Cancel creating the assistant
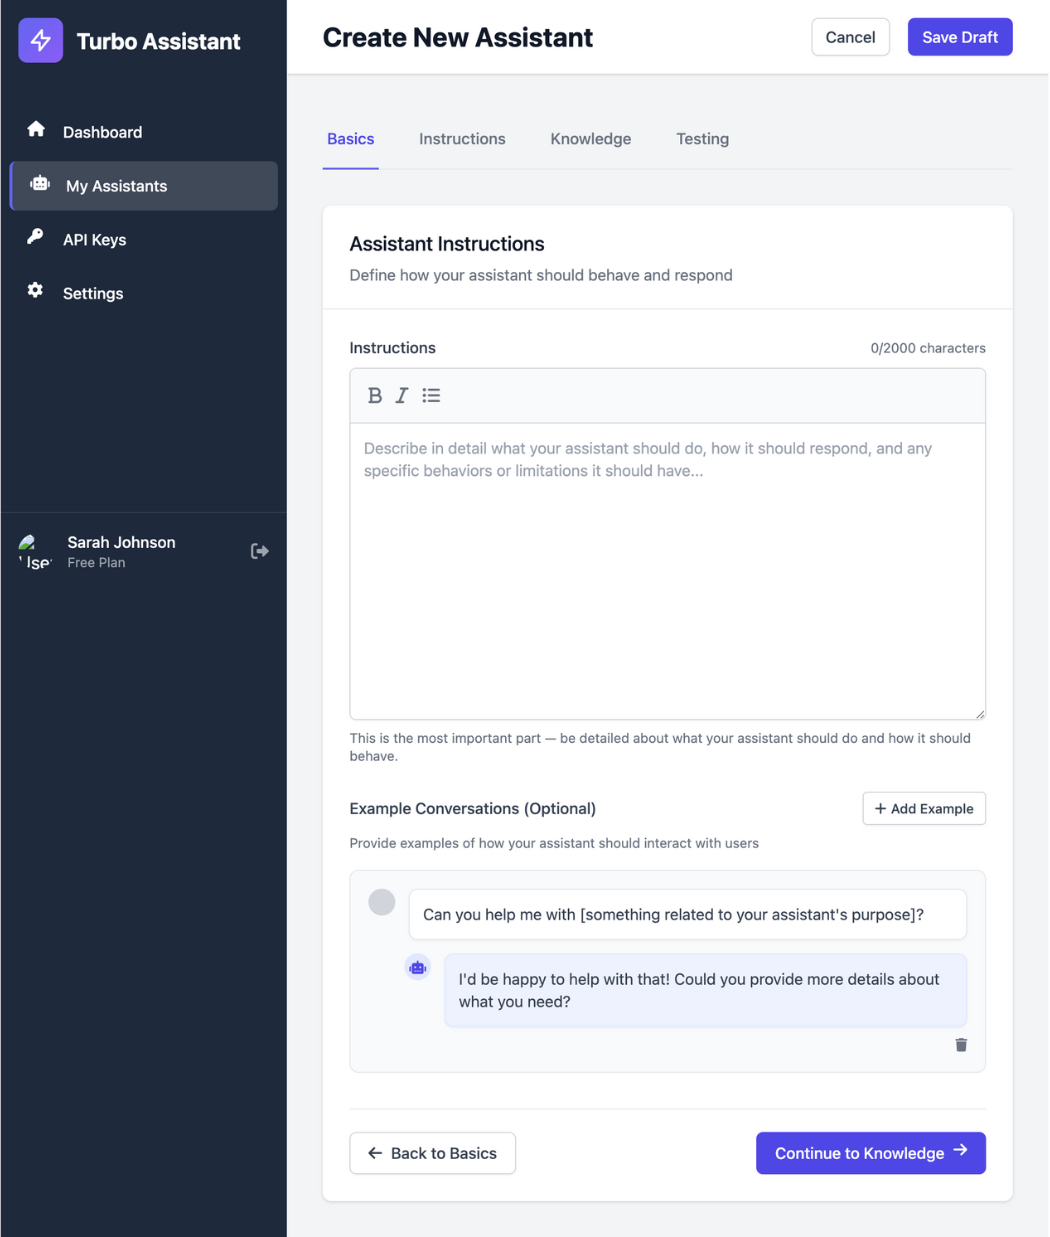The width and height of the screenshot is (1050, 1237). pyautogui.click(x=850, y=37)
